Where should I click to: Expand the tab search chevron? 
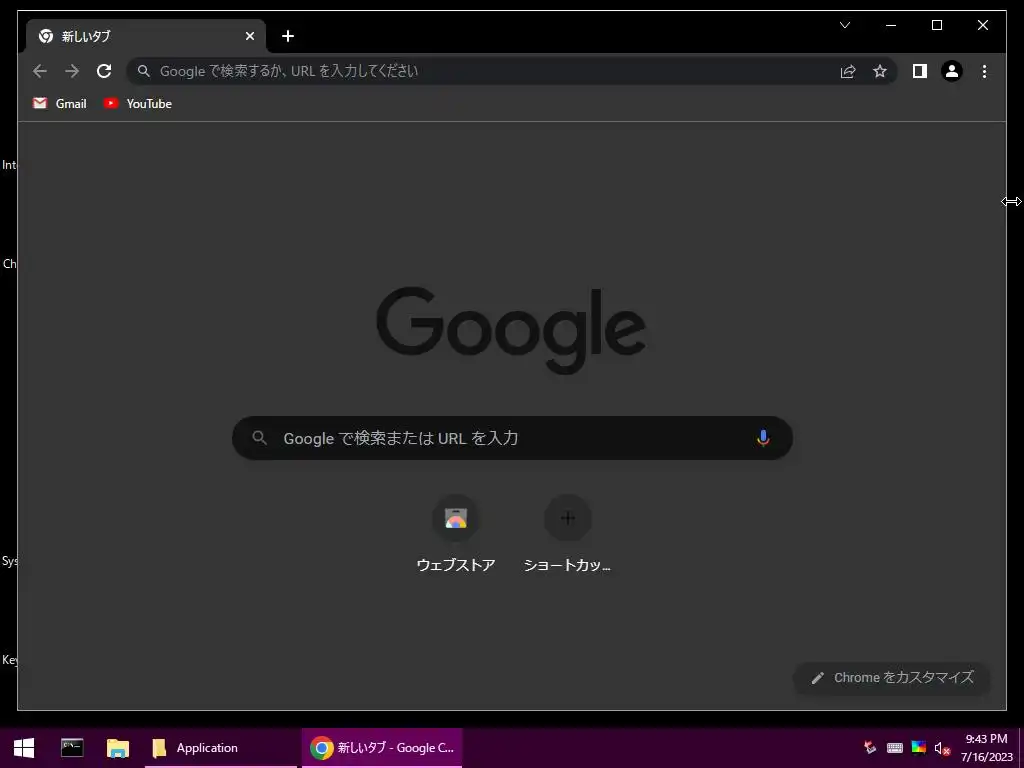pyautogui.click(x=844, y=25)
